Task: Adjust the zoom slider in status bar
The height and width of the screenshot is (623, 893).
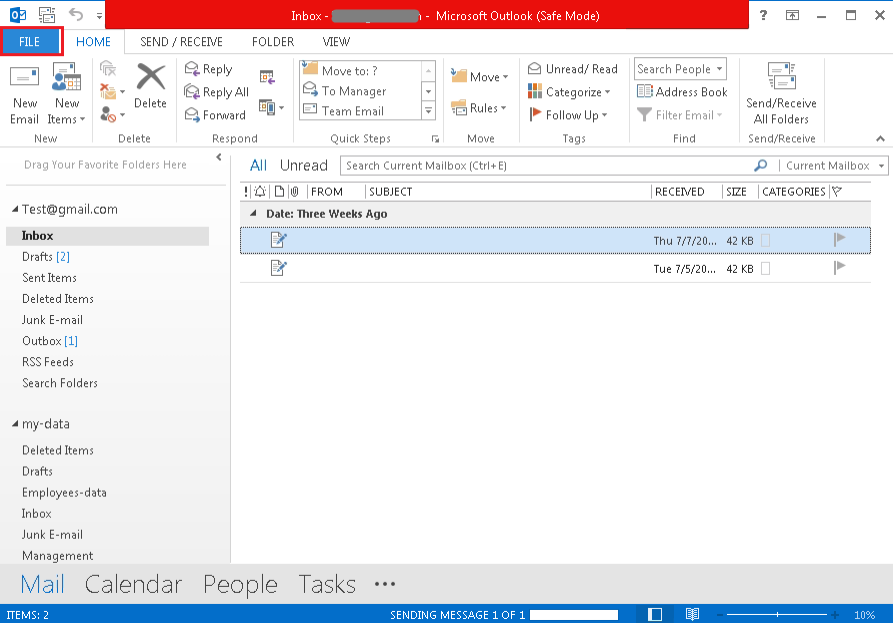Action: 777,615
